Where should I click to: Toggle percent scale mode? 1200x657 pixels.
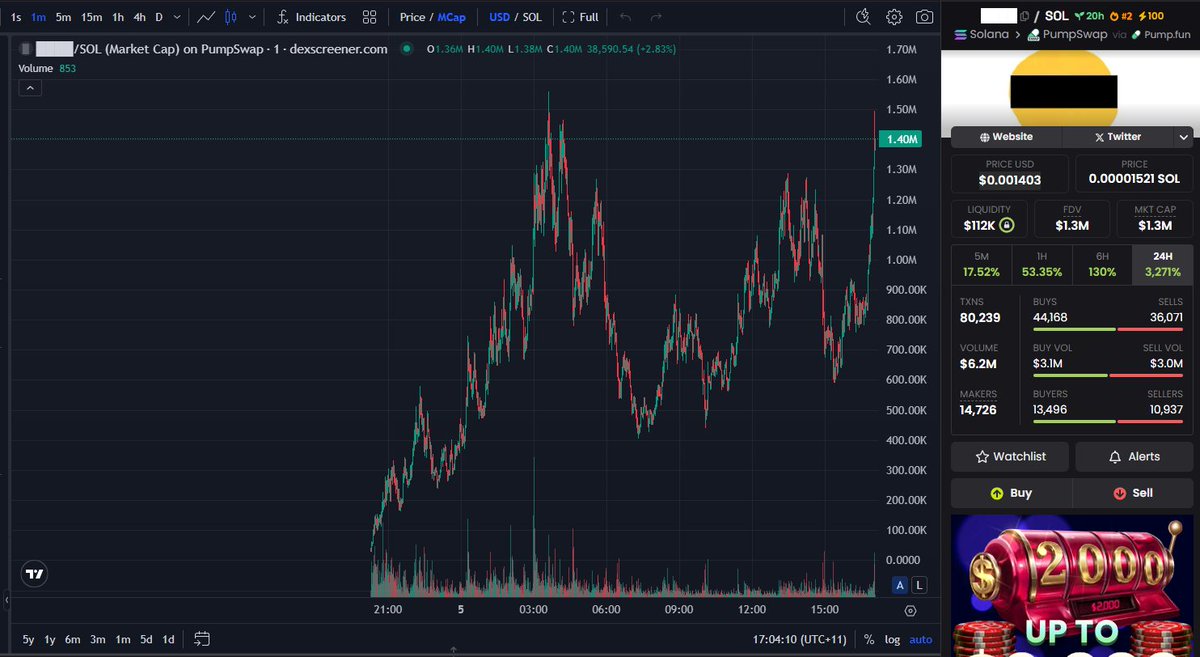(869, 639)
